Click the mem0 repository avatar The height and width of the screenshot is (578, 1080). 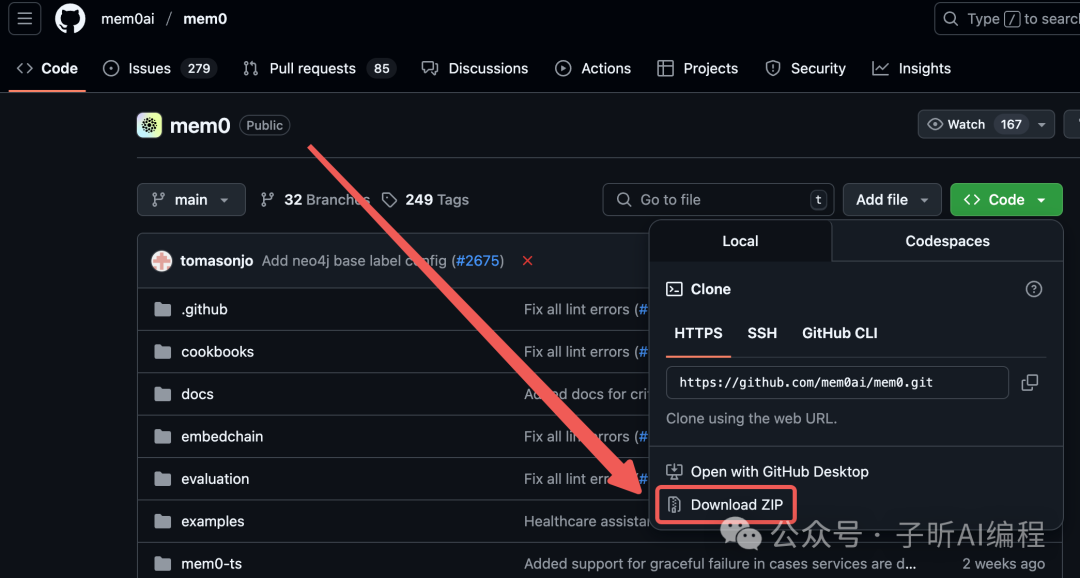[149, 125]
